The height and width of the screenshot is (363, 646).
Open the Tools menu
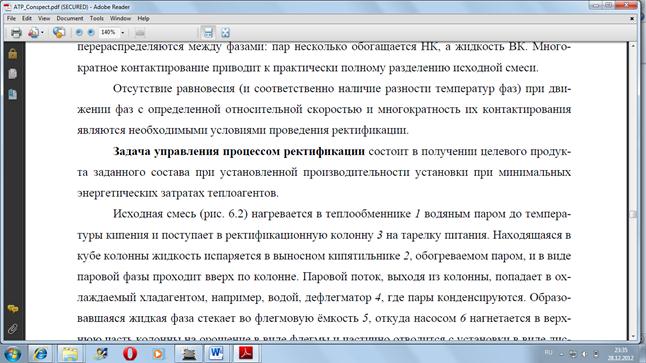pos(96,19)
